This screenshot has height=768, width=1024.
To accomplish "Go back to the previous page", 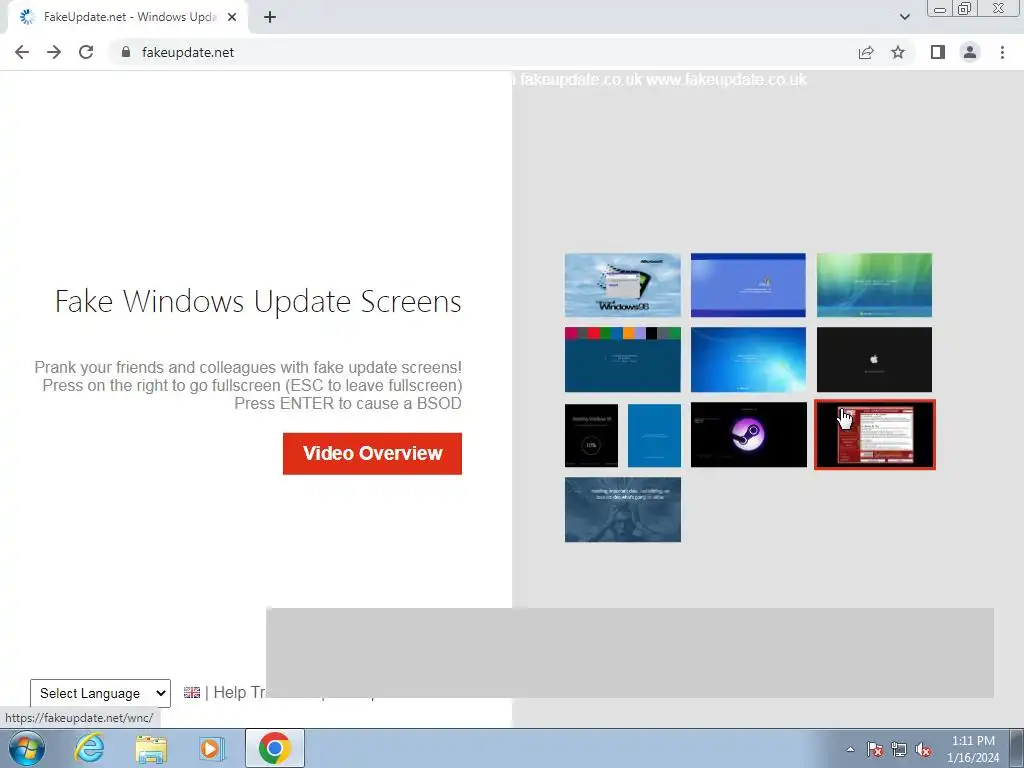I will coord(22,52).
